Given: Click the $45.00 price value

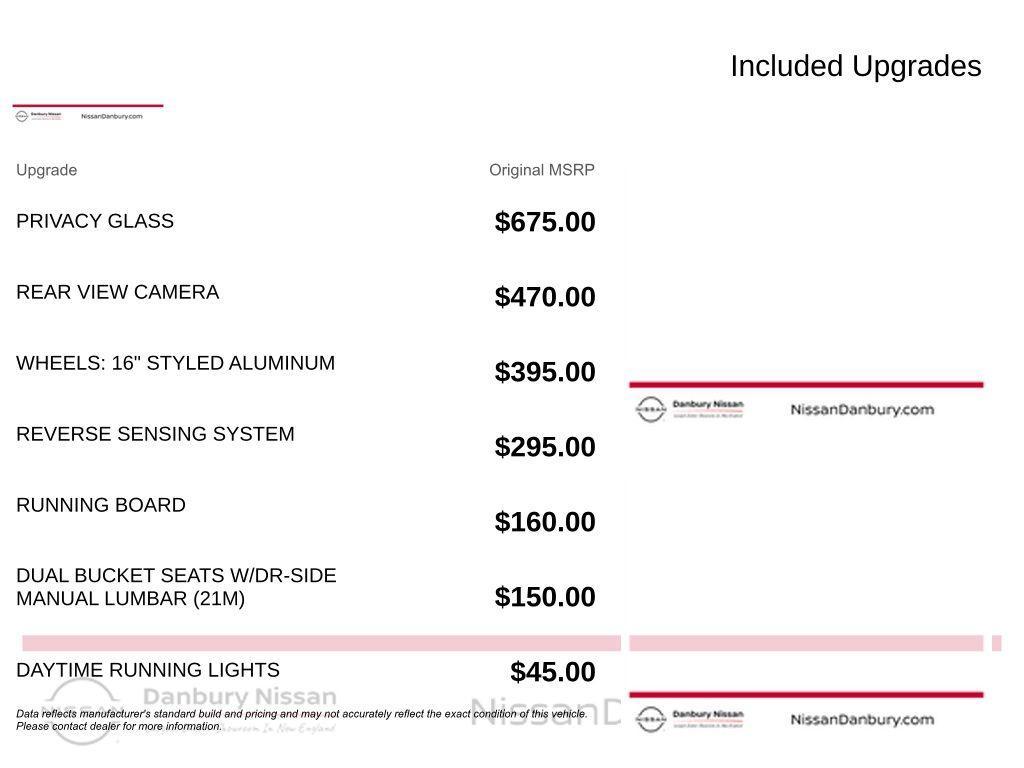Looking at the screenshot, I should point(552,672).
